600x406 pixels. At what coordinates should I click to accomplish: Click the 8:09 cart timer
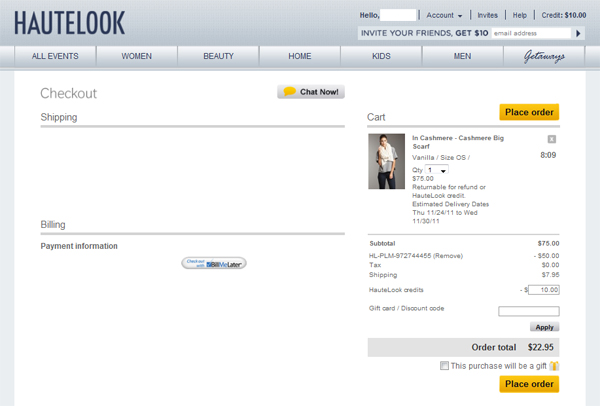(x=548, y=155)
